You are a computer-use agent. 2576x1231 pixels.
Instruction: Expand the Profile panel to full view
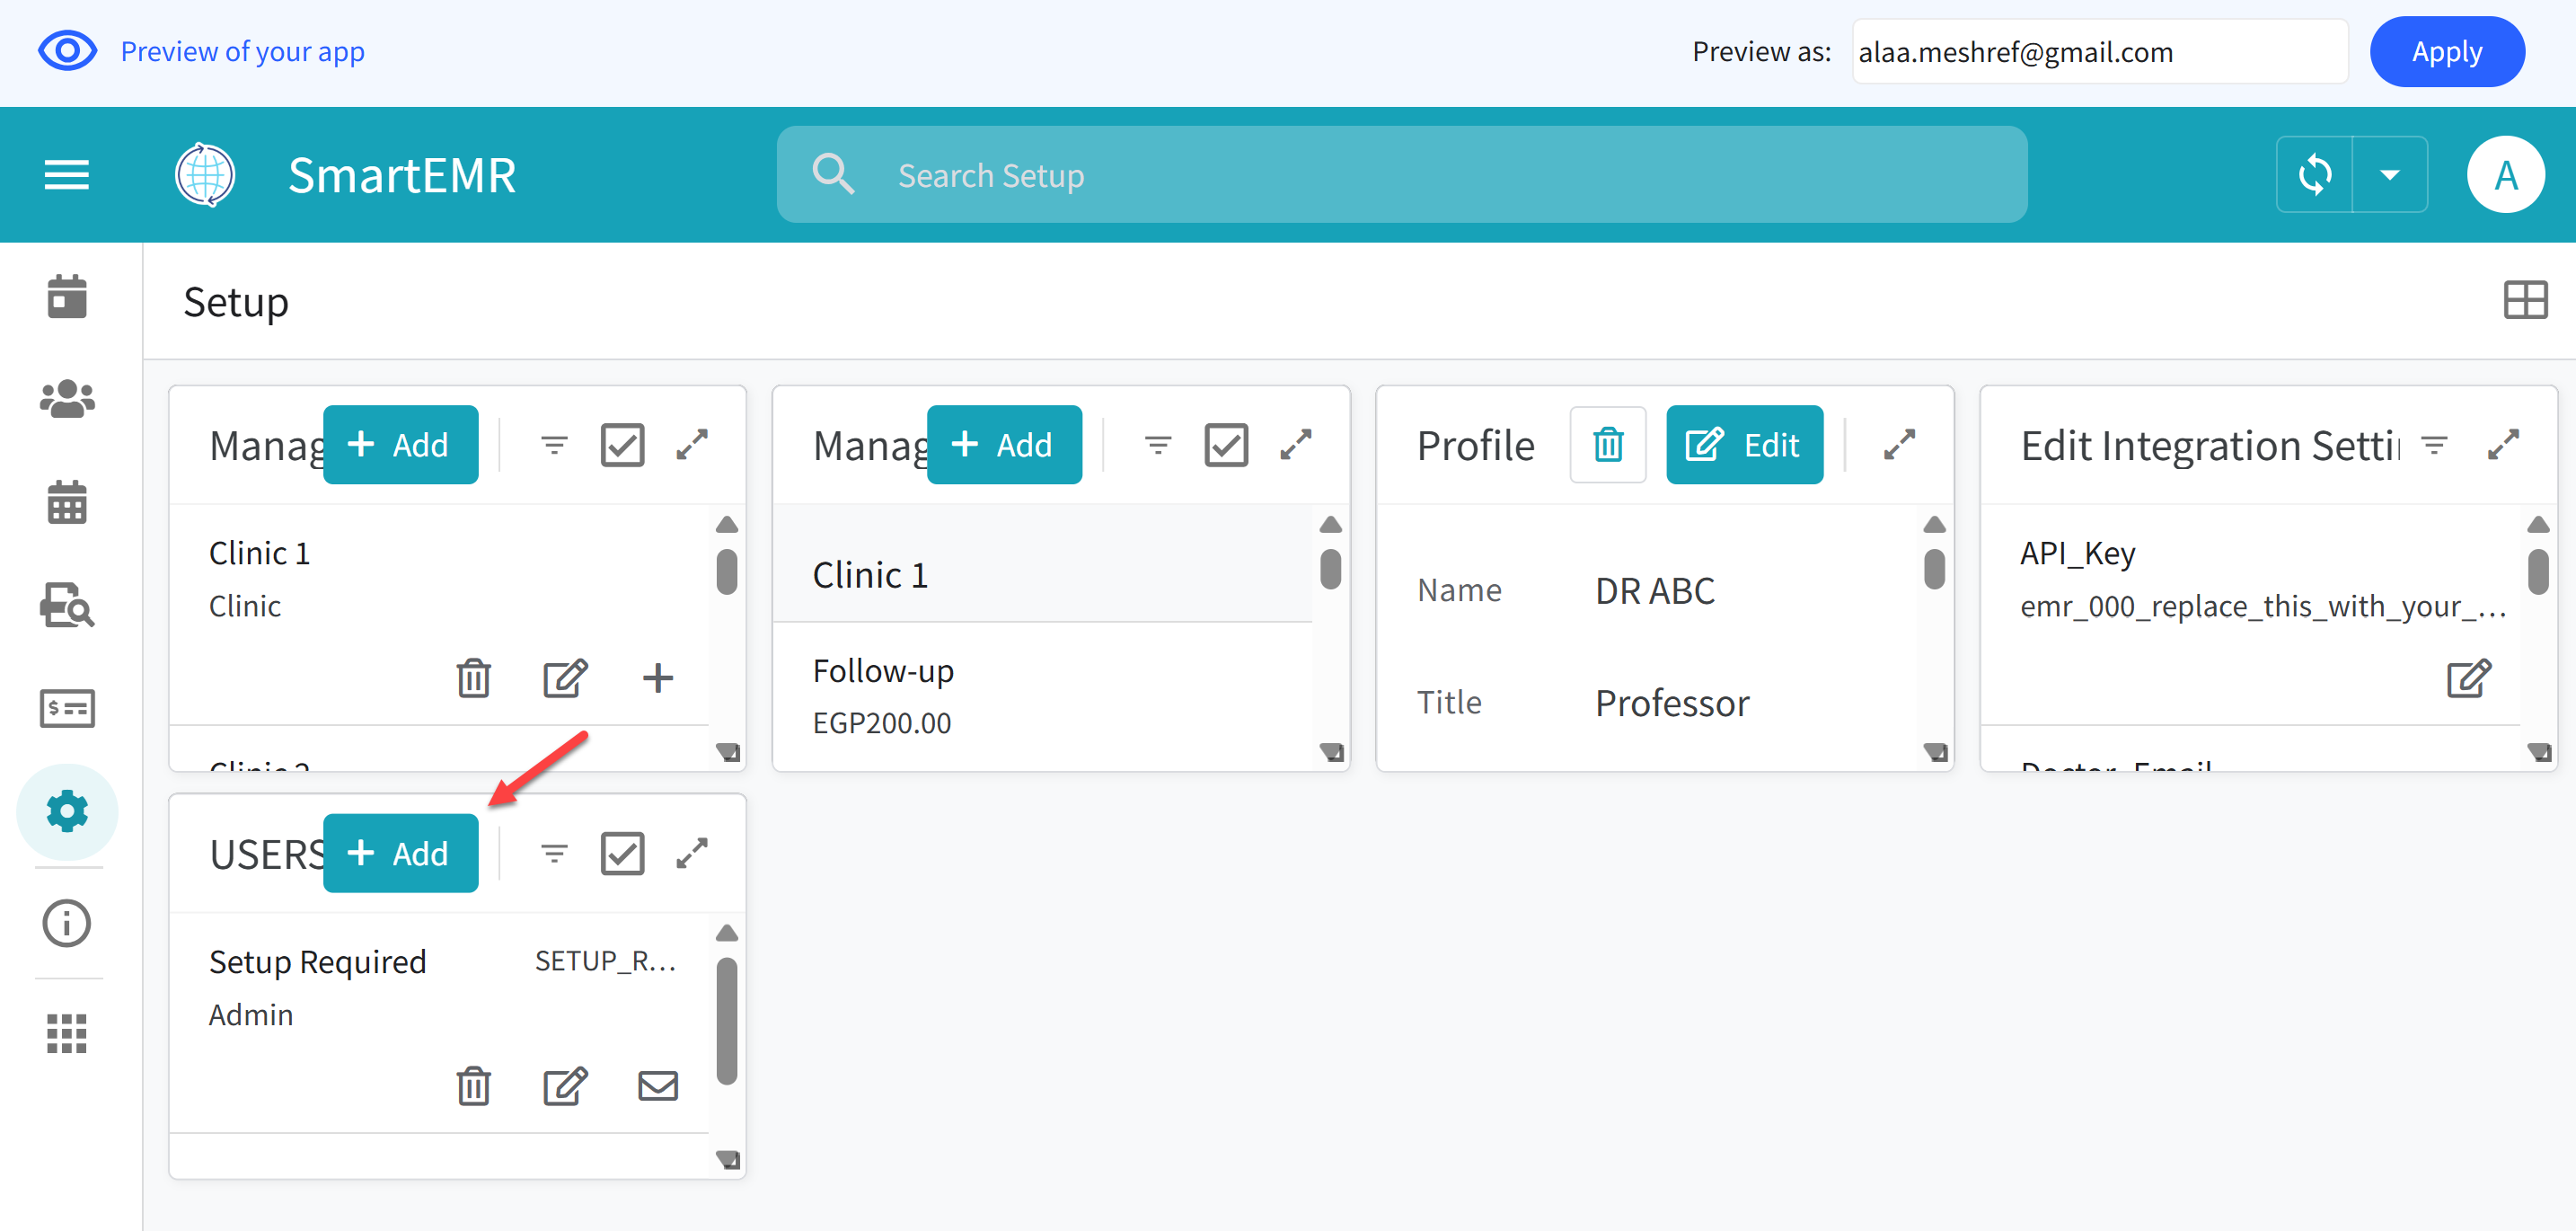(1899, 445)
